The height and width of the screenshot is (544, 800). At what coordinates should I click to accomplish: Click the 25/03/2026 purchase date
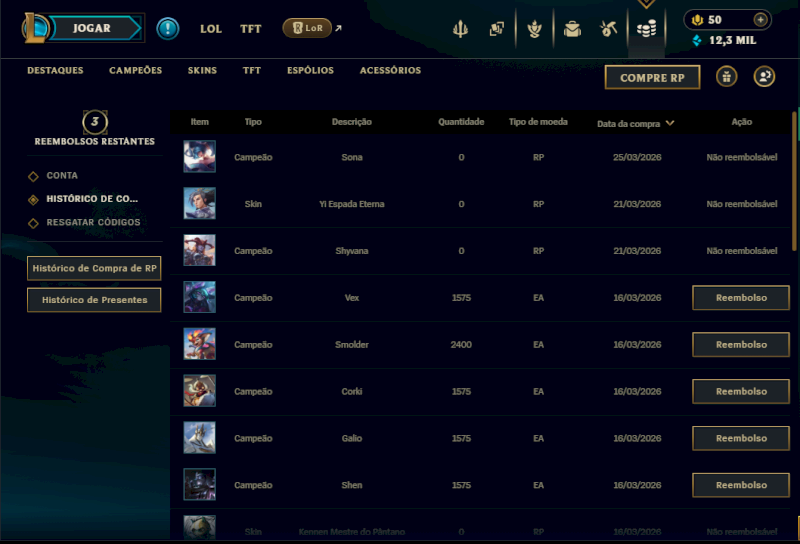point(637,157)
